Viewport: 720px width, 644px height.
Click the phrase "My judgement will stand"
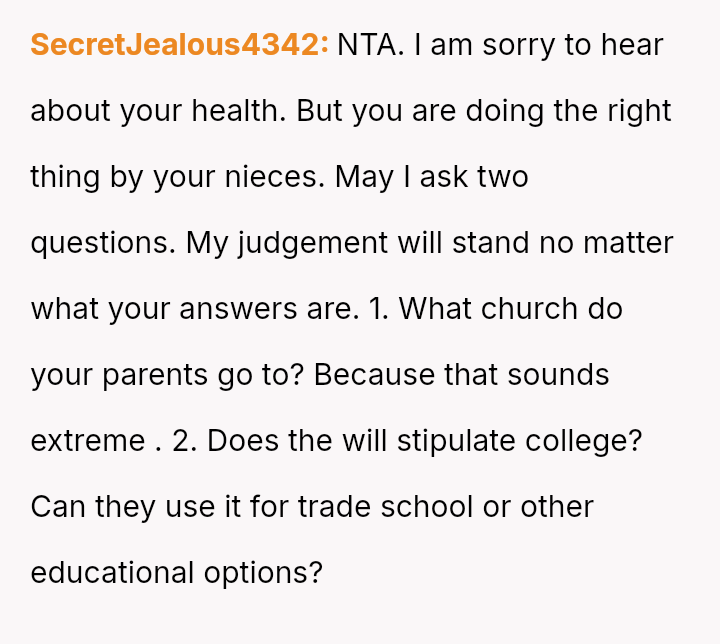[x=358, y=243]
